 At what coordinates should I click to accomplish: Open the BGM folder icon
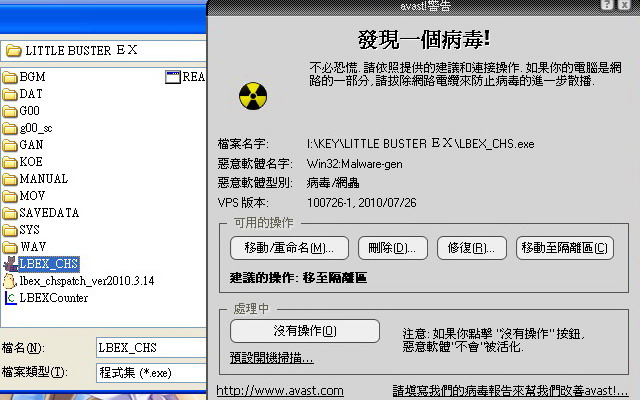click(10, 77)
